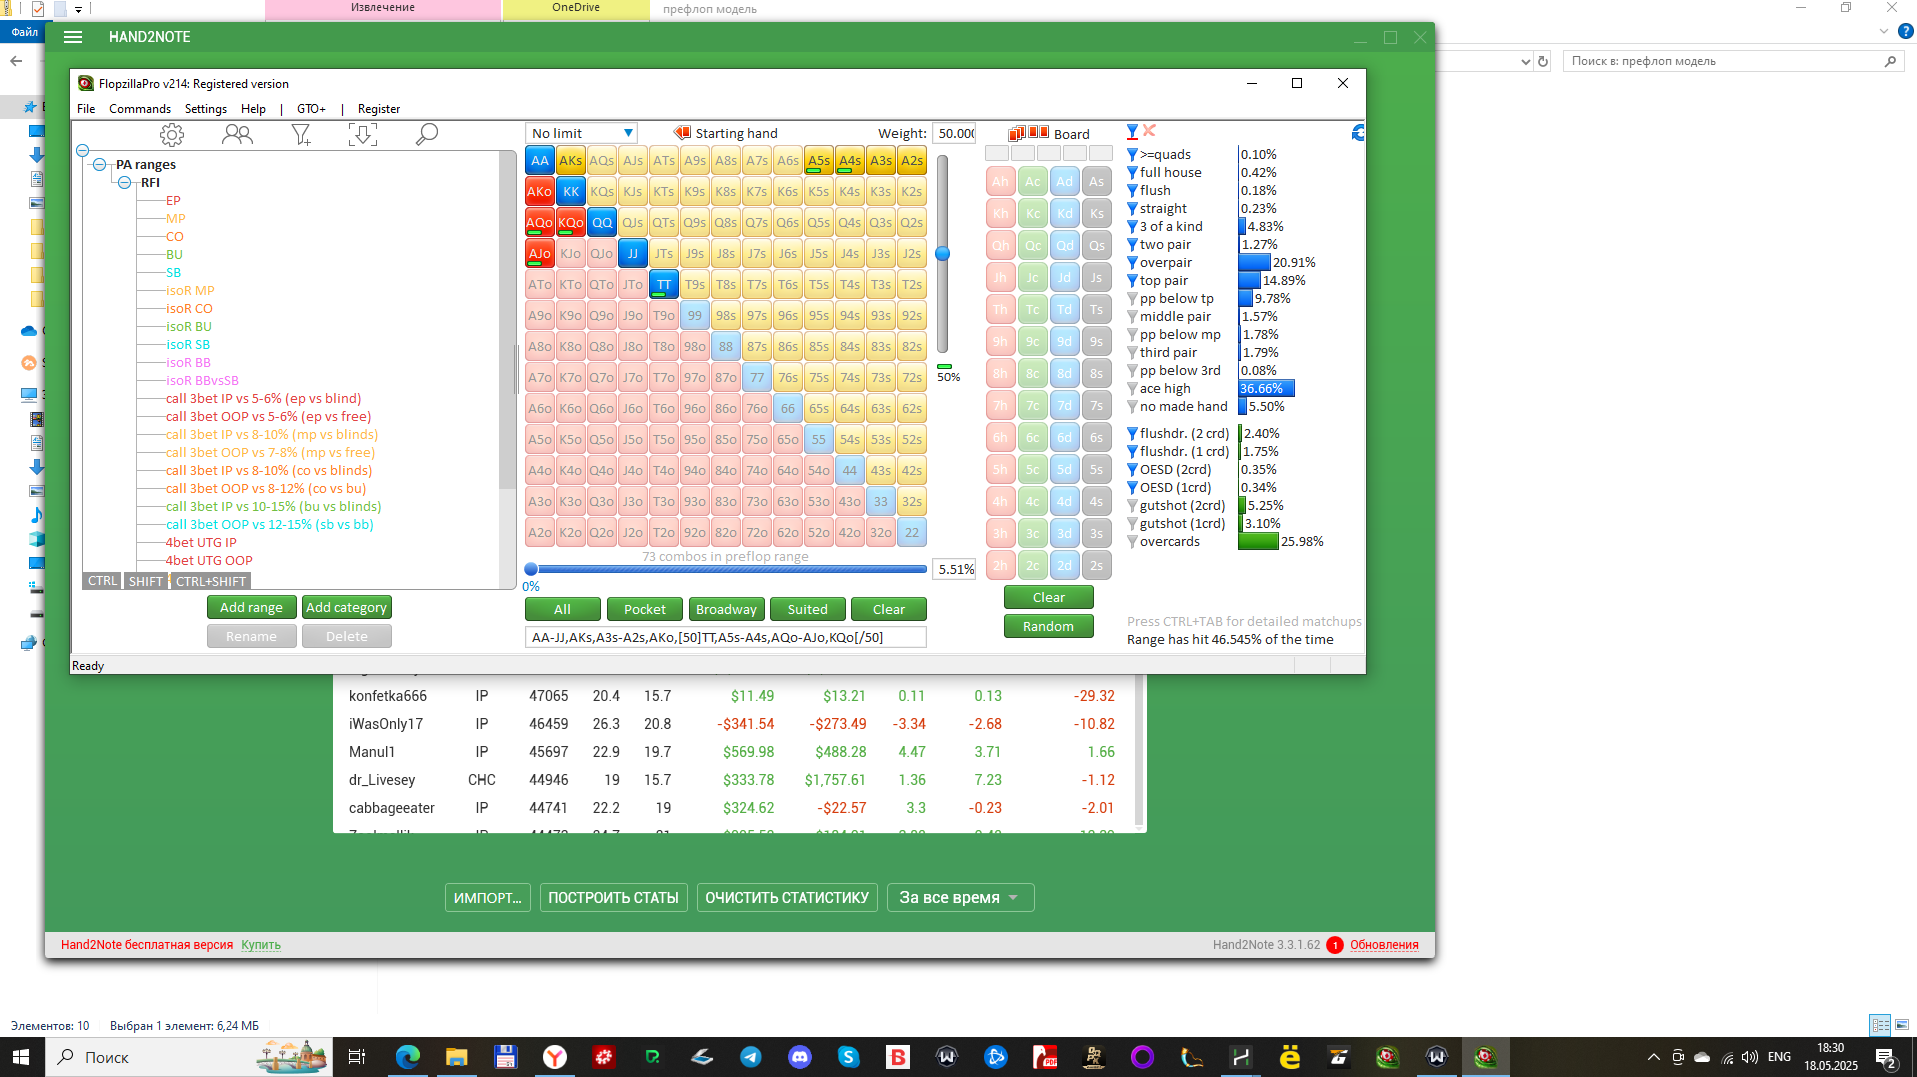Click the red Starting hand cards icon
Image resolution: width=1917 pixels, height=1077 pixels.
682,133
